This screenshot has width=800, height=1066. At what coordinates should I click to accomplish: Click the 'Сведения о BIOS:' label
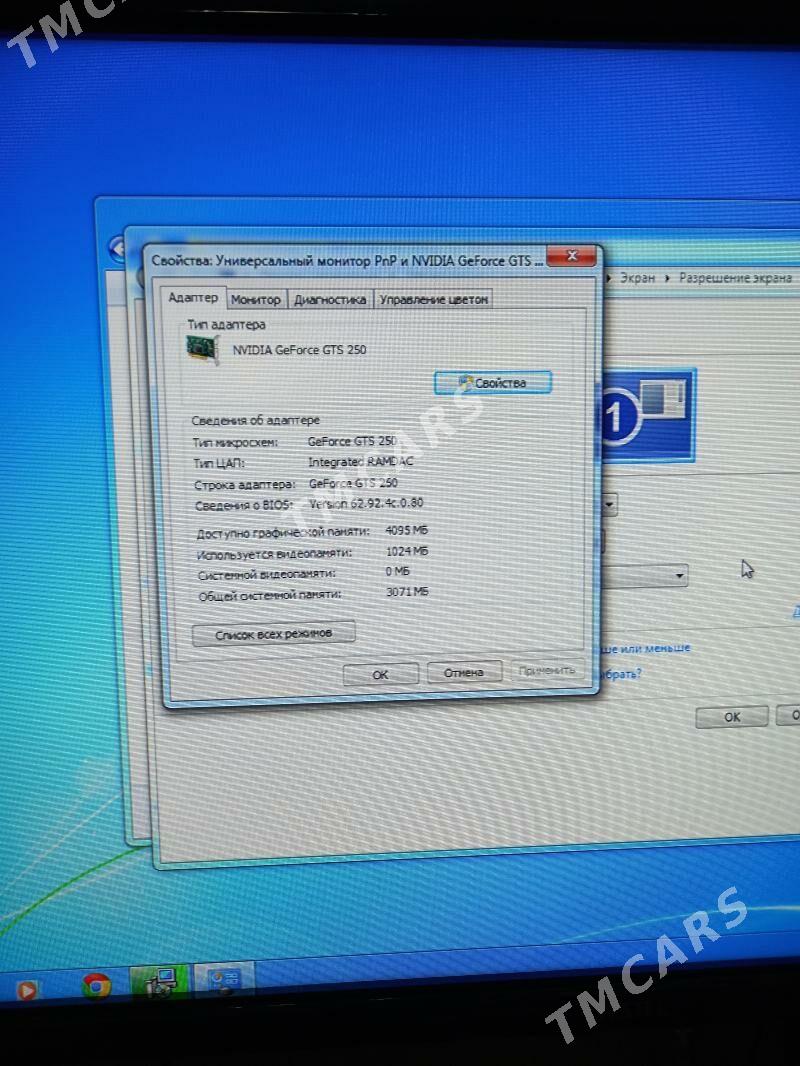[x=243, y=505]
